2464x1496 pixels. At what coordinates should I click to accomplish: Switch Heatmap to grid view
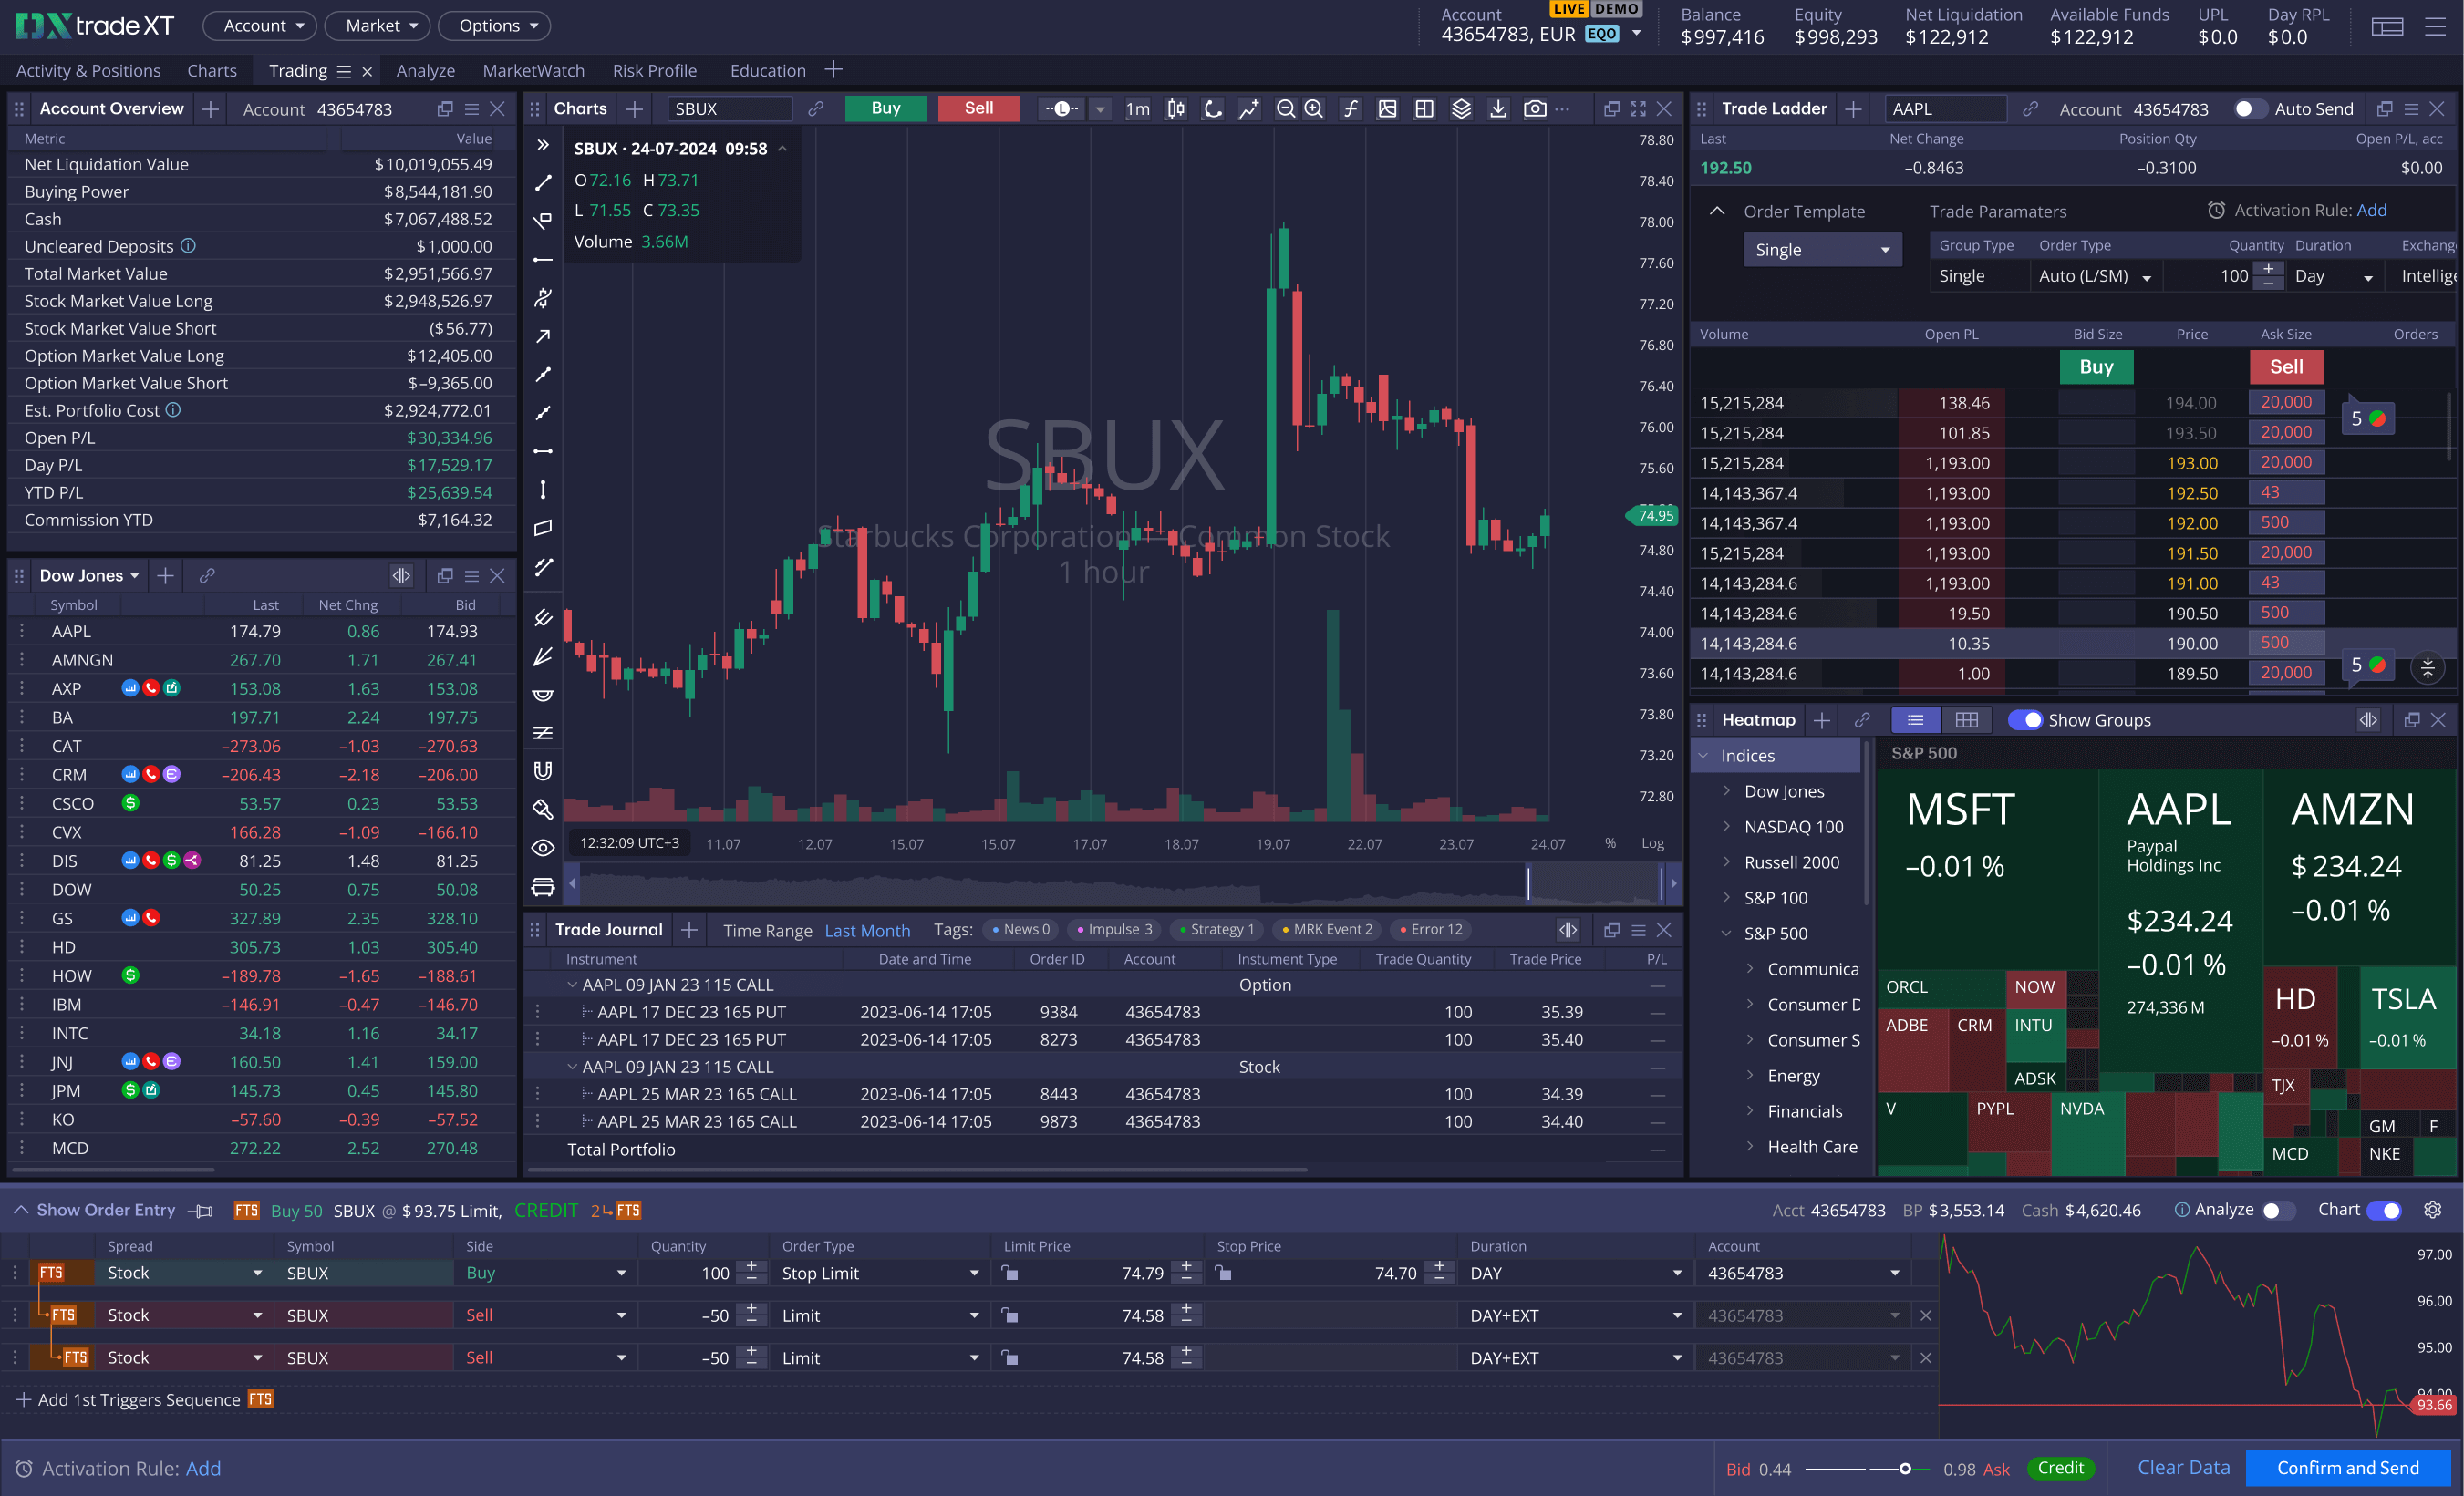[x=1966, y=720]
